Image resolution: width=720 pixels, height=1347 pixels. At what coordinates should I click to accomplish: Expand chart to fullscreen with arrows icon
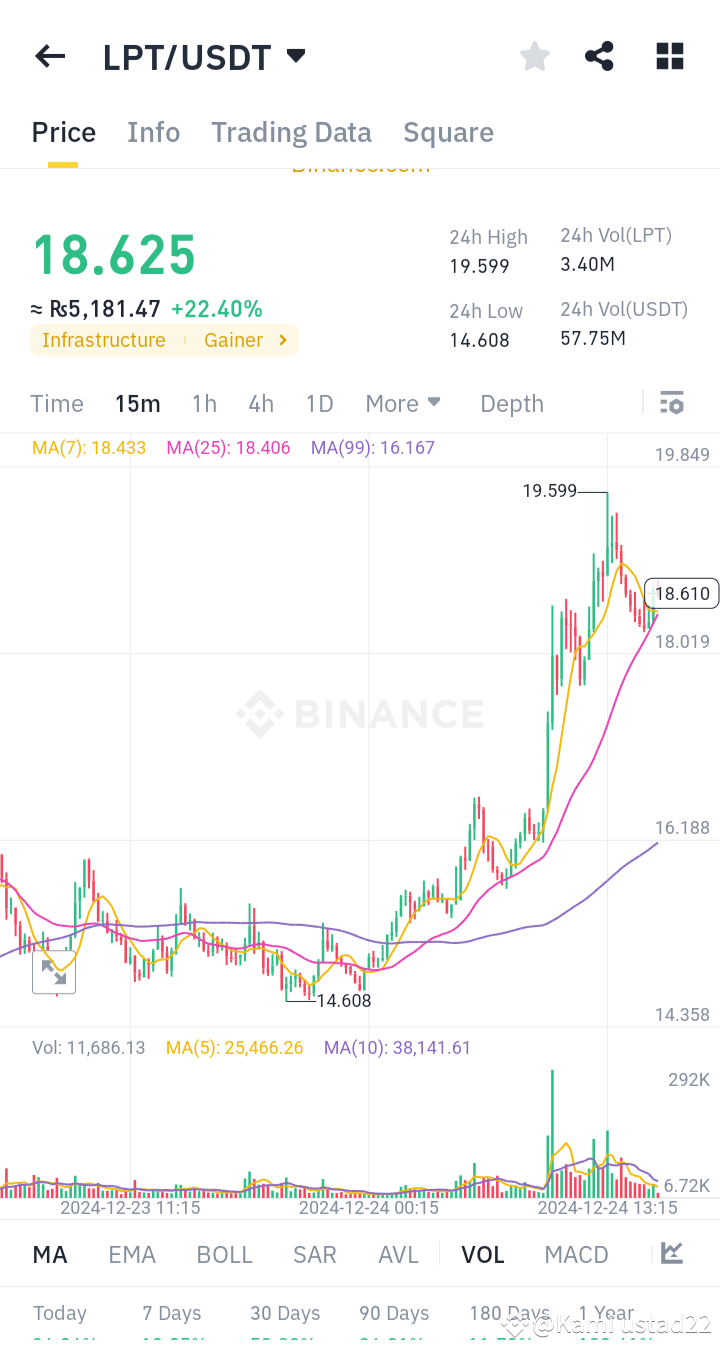coord(54,973)
